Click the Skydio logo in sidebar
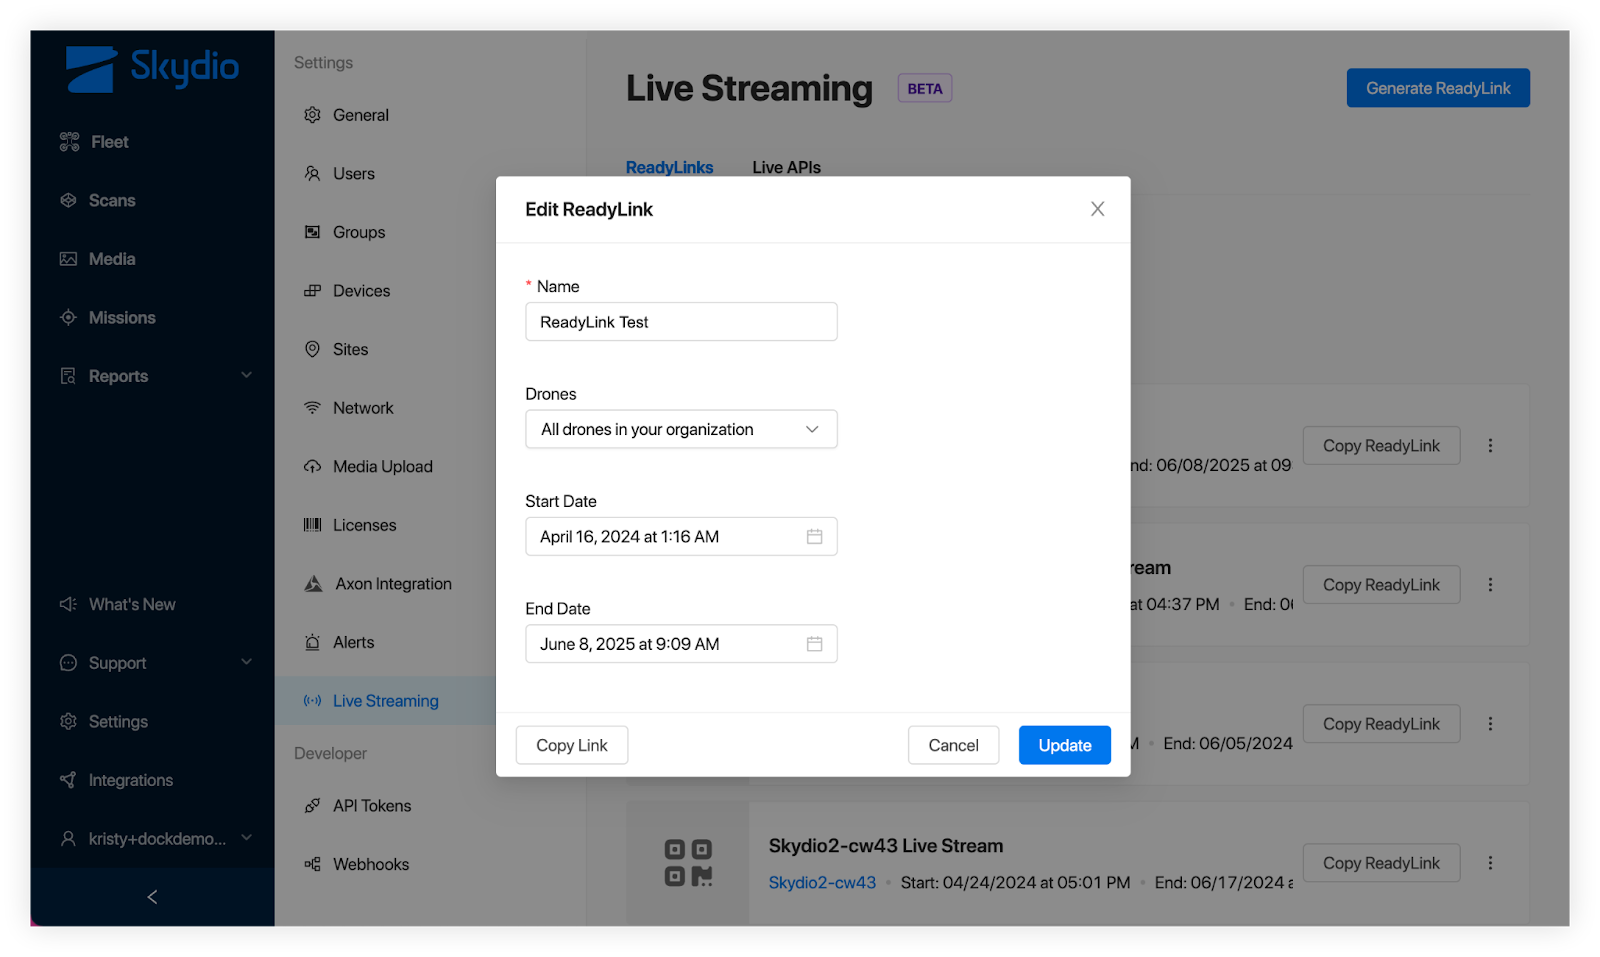This screenshot has width=1600, height=957. click(152, 68)
